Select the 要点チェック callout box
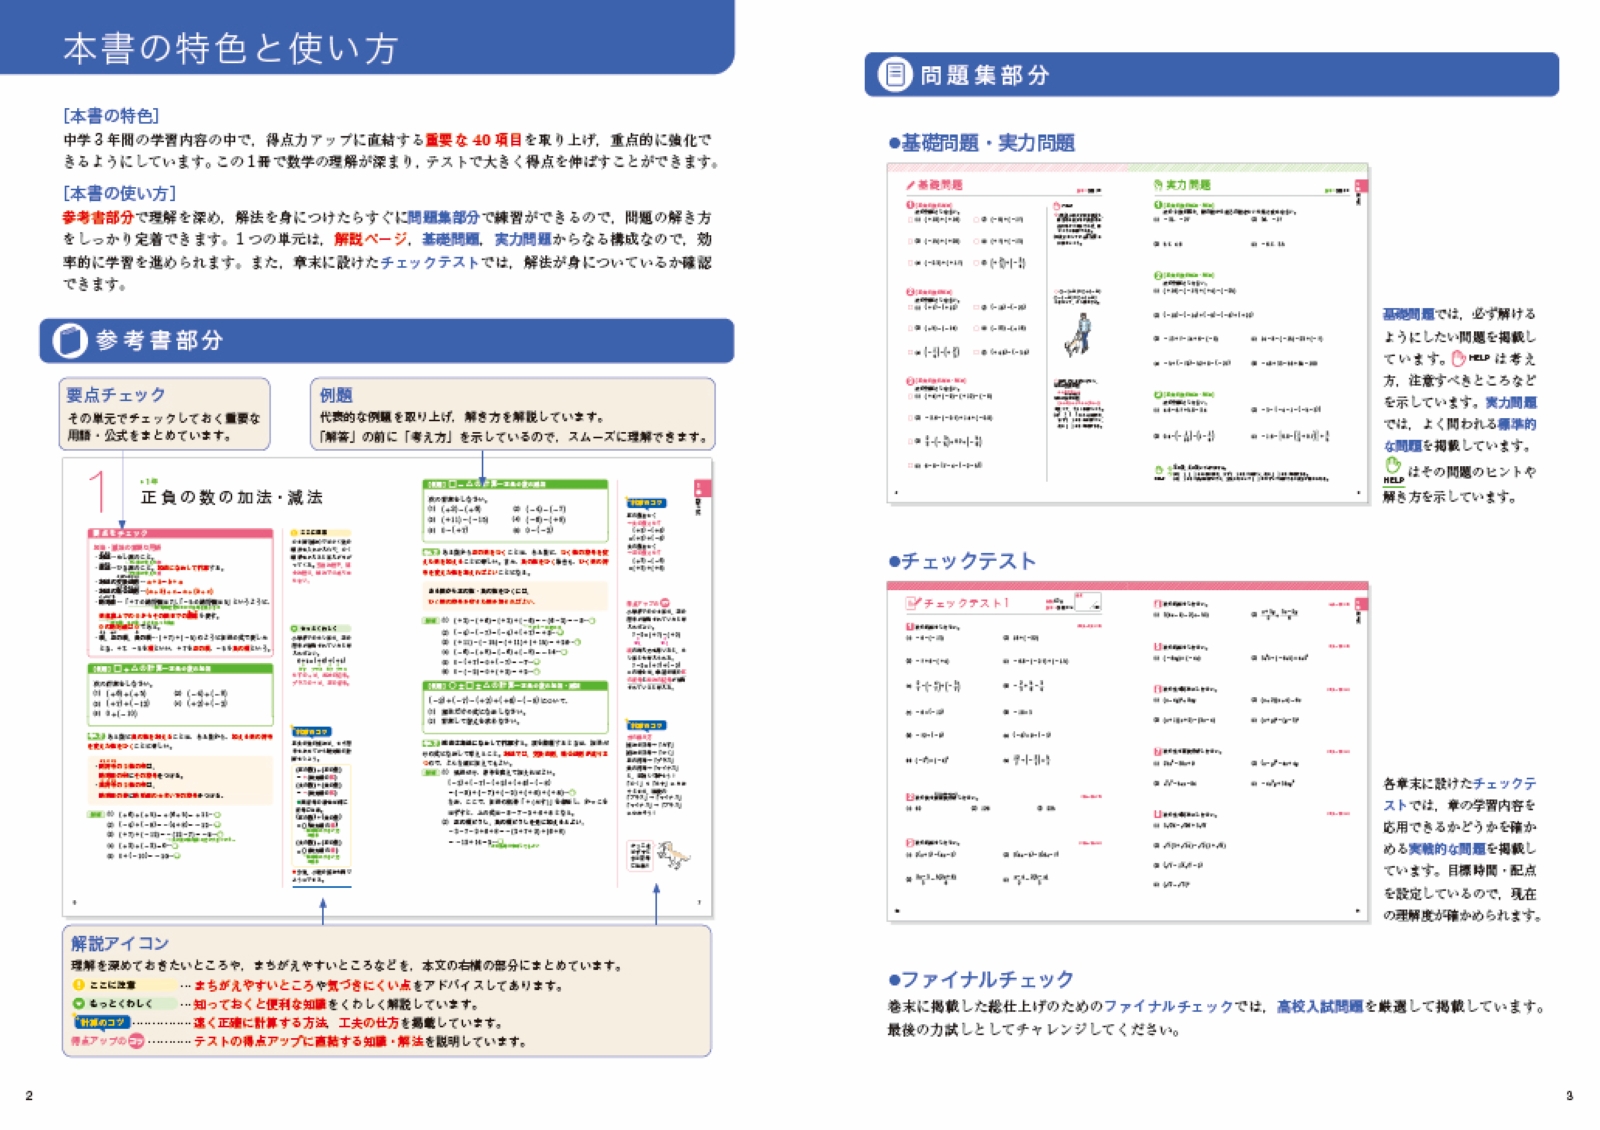The image size is (1600, 1130). [164, 414]
